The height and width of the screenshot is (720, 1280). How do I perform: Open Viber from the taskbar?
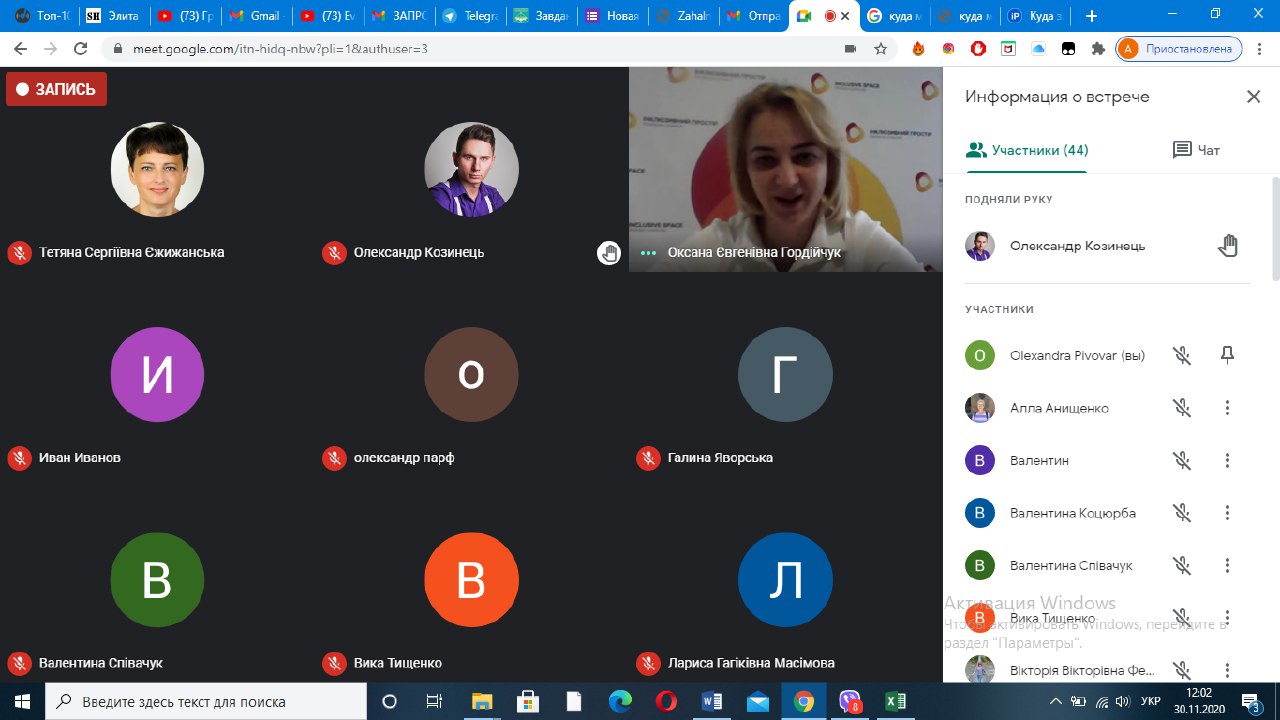(850, 701)
